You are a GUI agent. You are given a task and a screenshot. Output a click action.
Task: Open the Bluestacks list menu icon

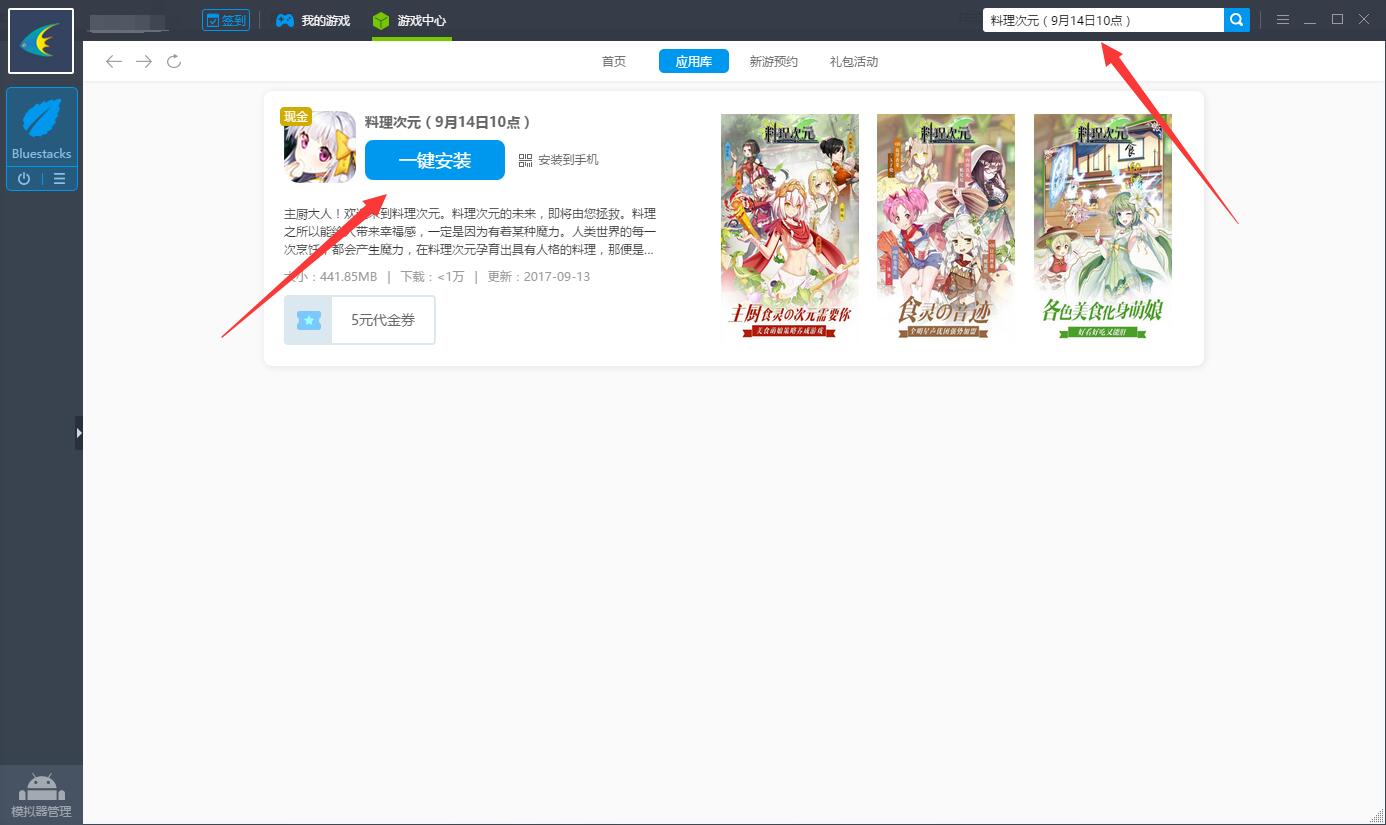[59, 179]
